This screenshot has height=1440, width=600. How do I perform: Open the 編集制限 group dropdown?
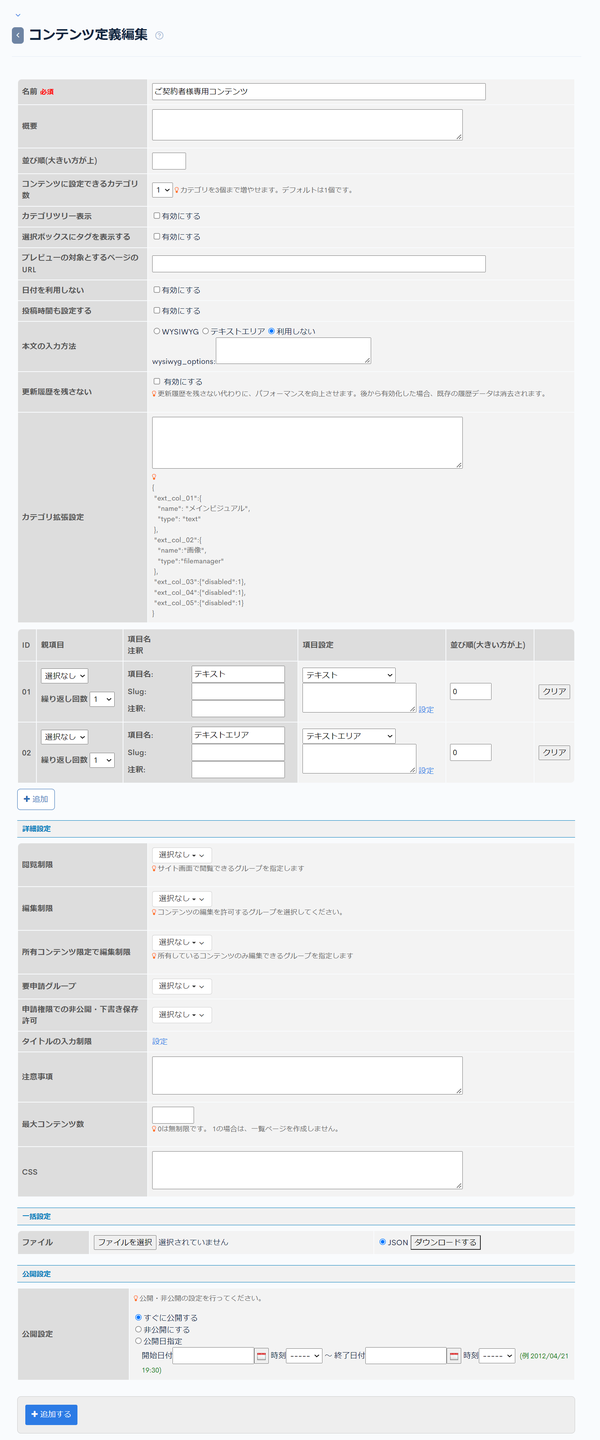tap(182, 898)
